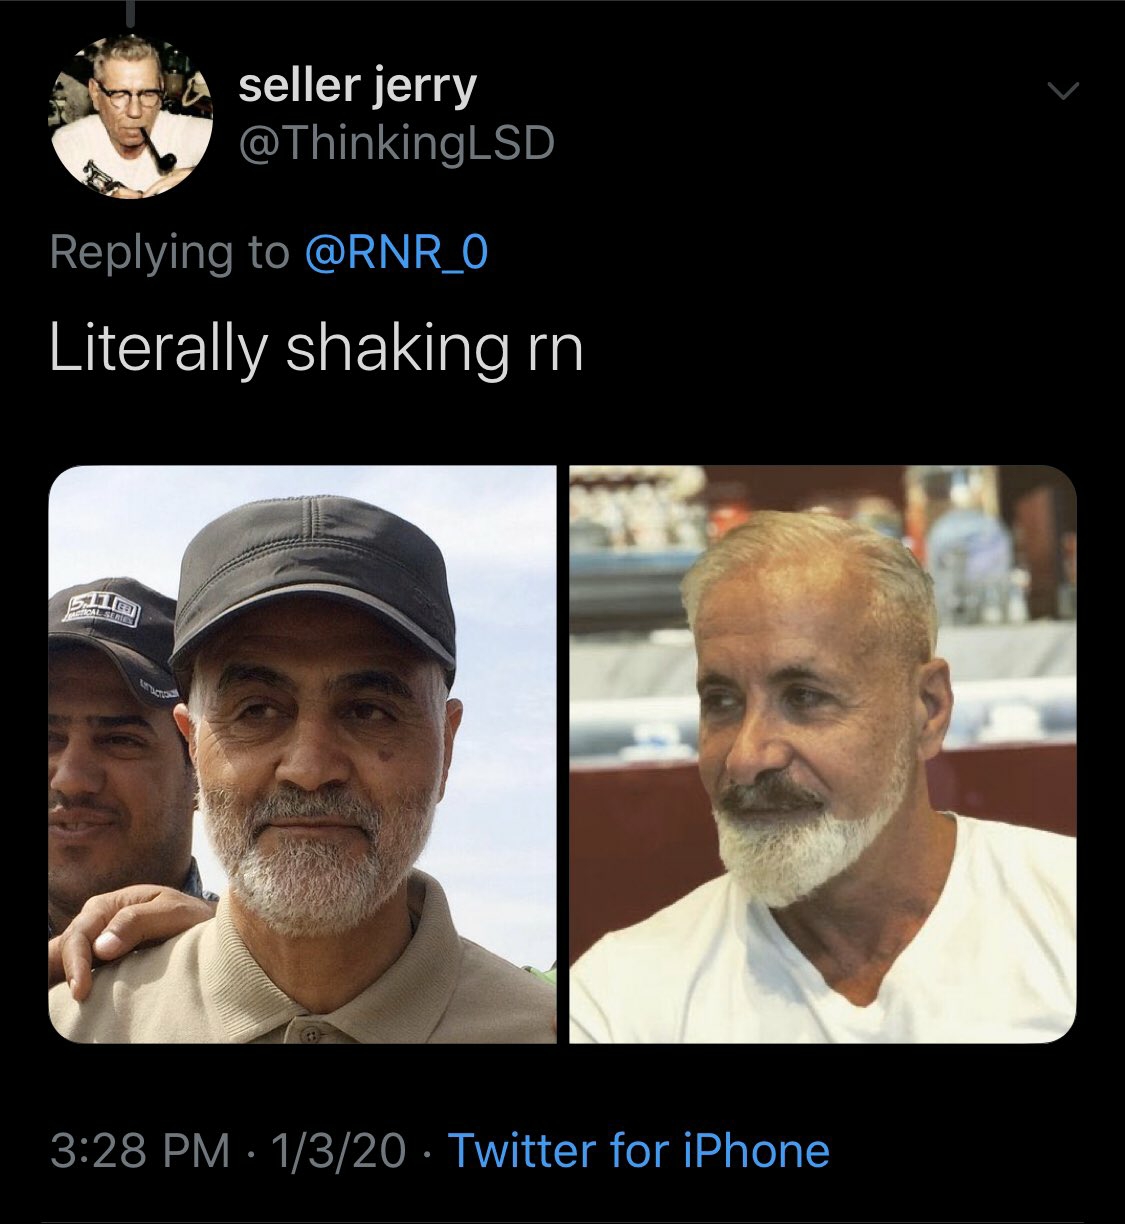The width and height of the screenshot is (1125, 1224).
Task: Tap the 1/3/20 date label
Action: click(338, 1150)
